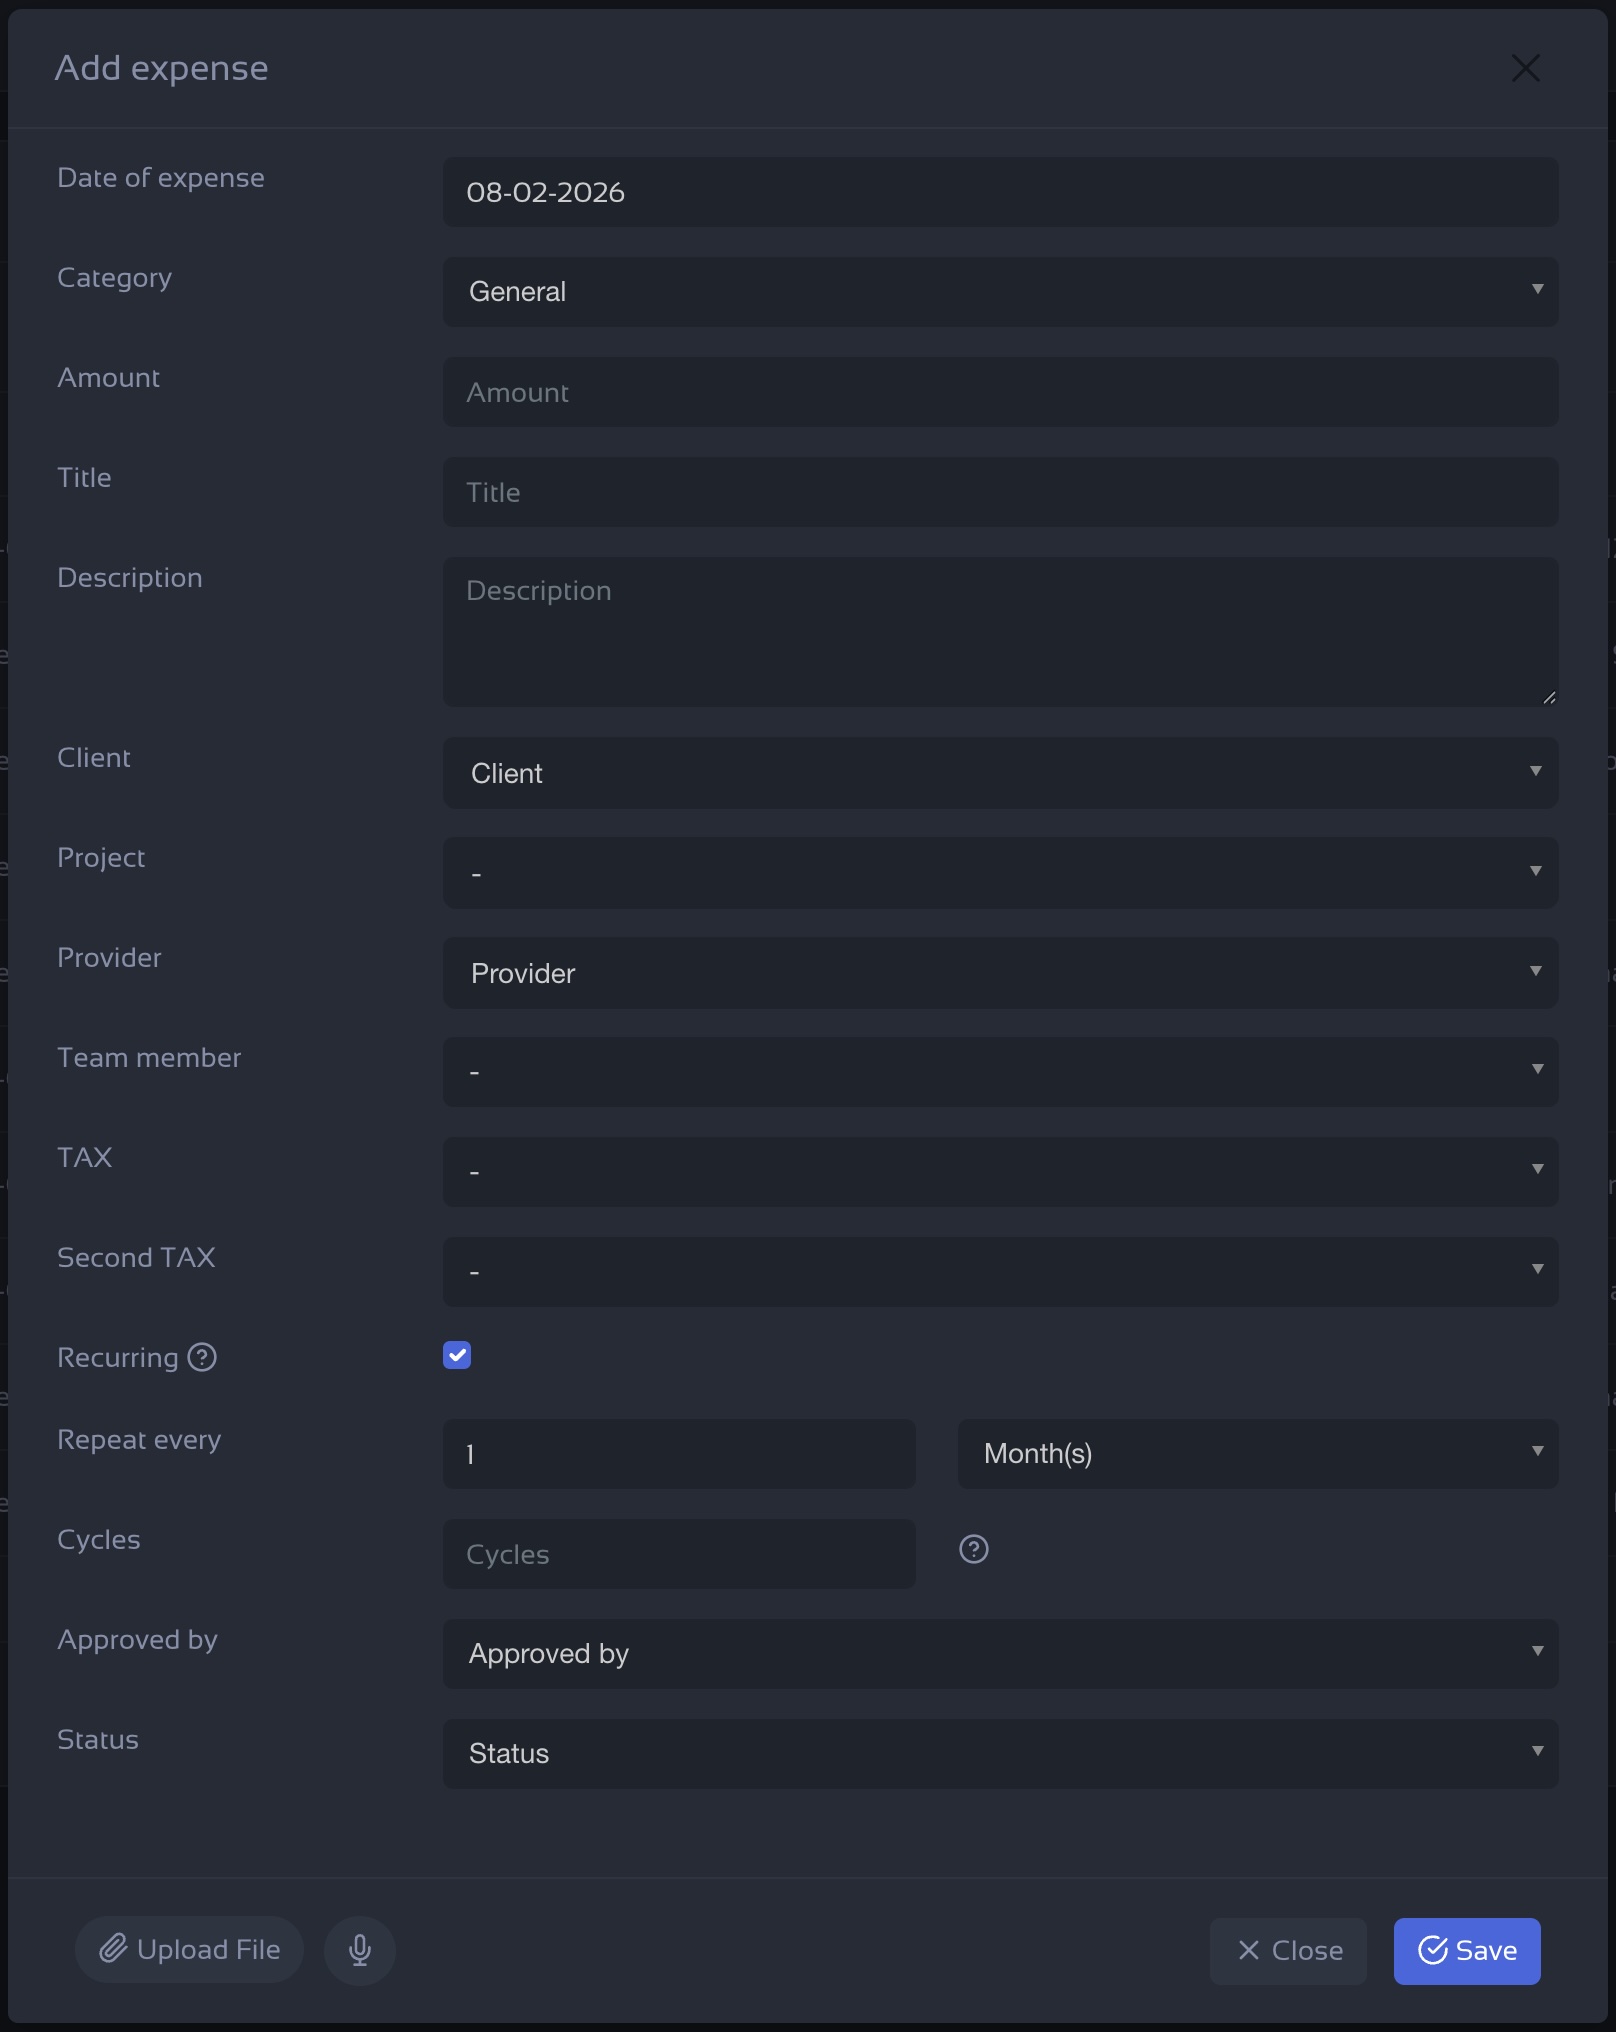Open the Second TAX dropdown

[x=1000, y=1272]
